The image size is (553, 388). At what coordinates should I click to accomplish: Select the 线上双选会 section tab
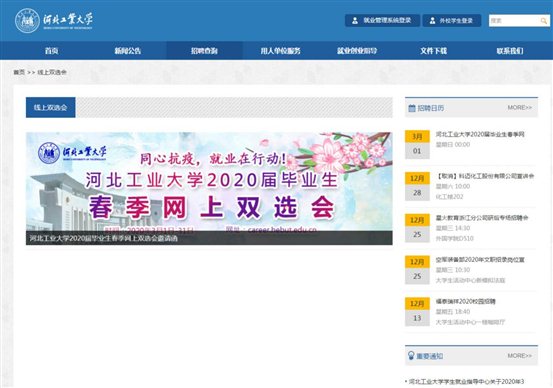click(x=50, y=108)
